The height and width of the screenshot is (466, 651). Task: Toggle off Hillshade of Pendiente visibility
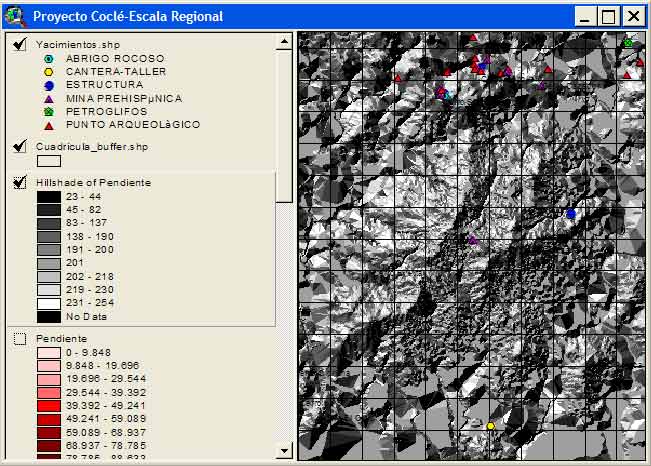pyautogui.click(x=19, y=183)
